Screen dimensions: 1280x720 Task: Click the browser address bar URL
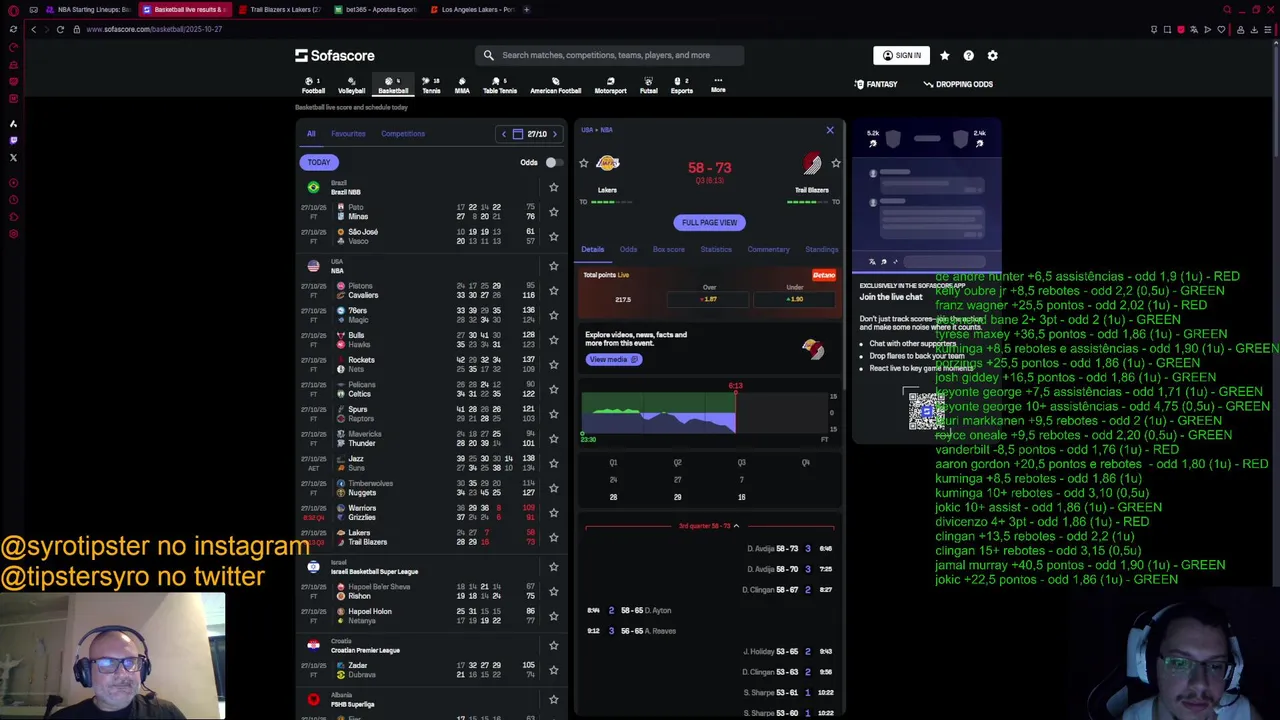(x=154, y=29)
